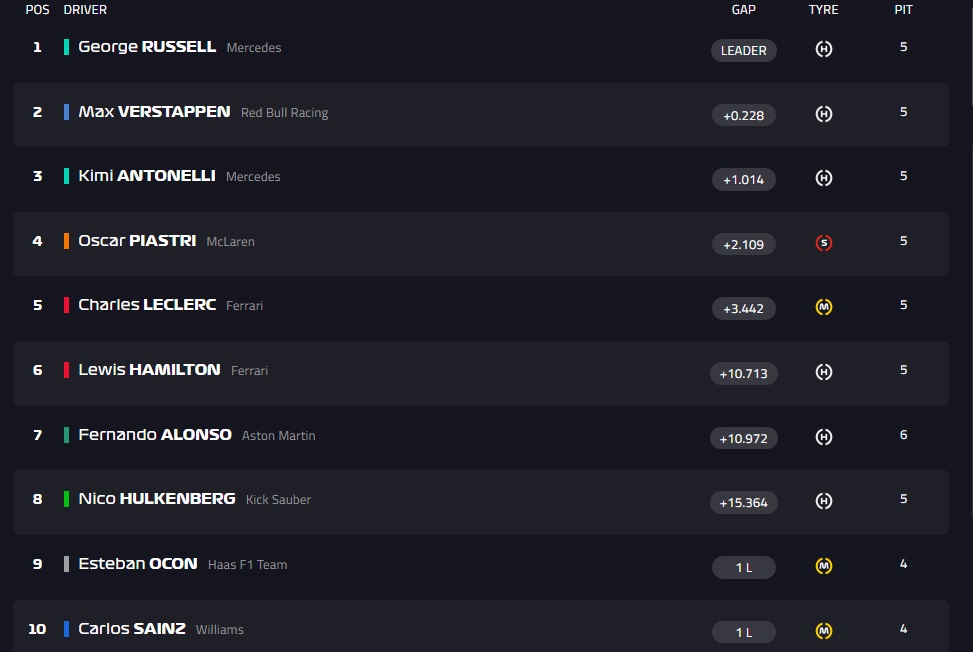Select the TYRE column header
This screenshot has width=973, height=652.
[x=823, y=9]
